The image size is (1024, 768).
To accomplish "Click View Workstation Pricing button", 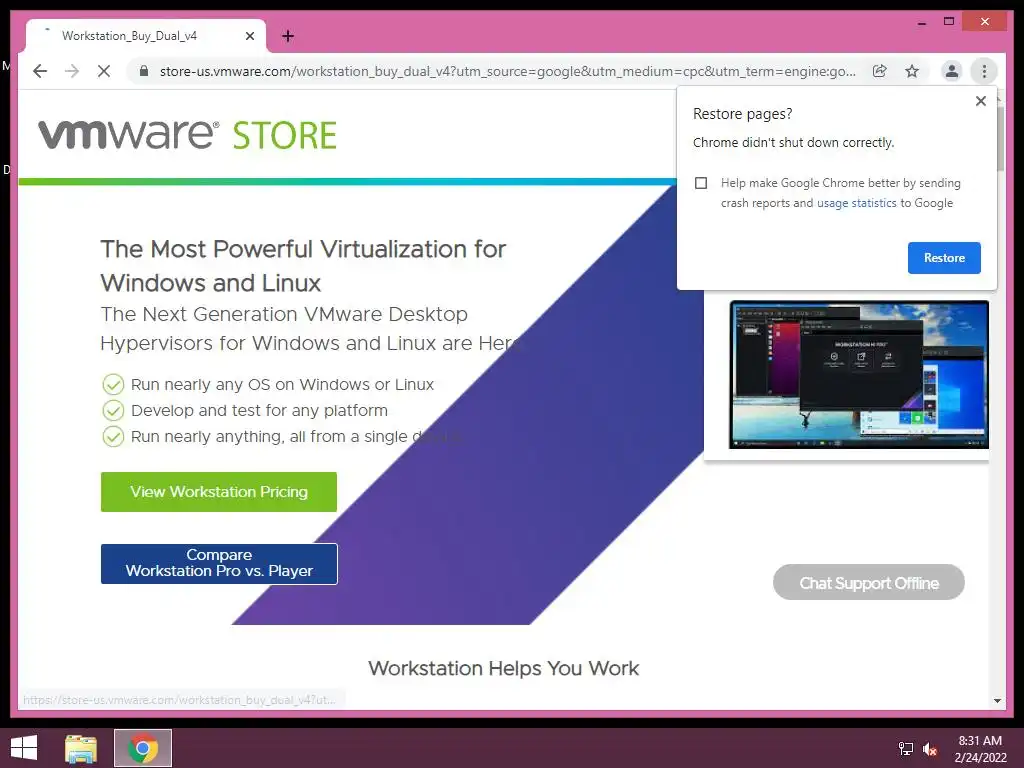I will click(219, 492).
